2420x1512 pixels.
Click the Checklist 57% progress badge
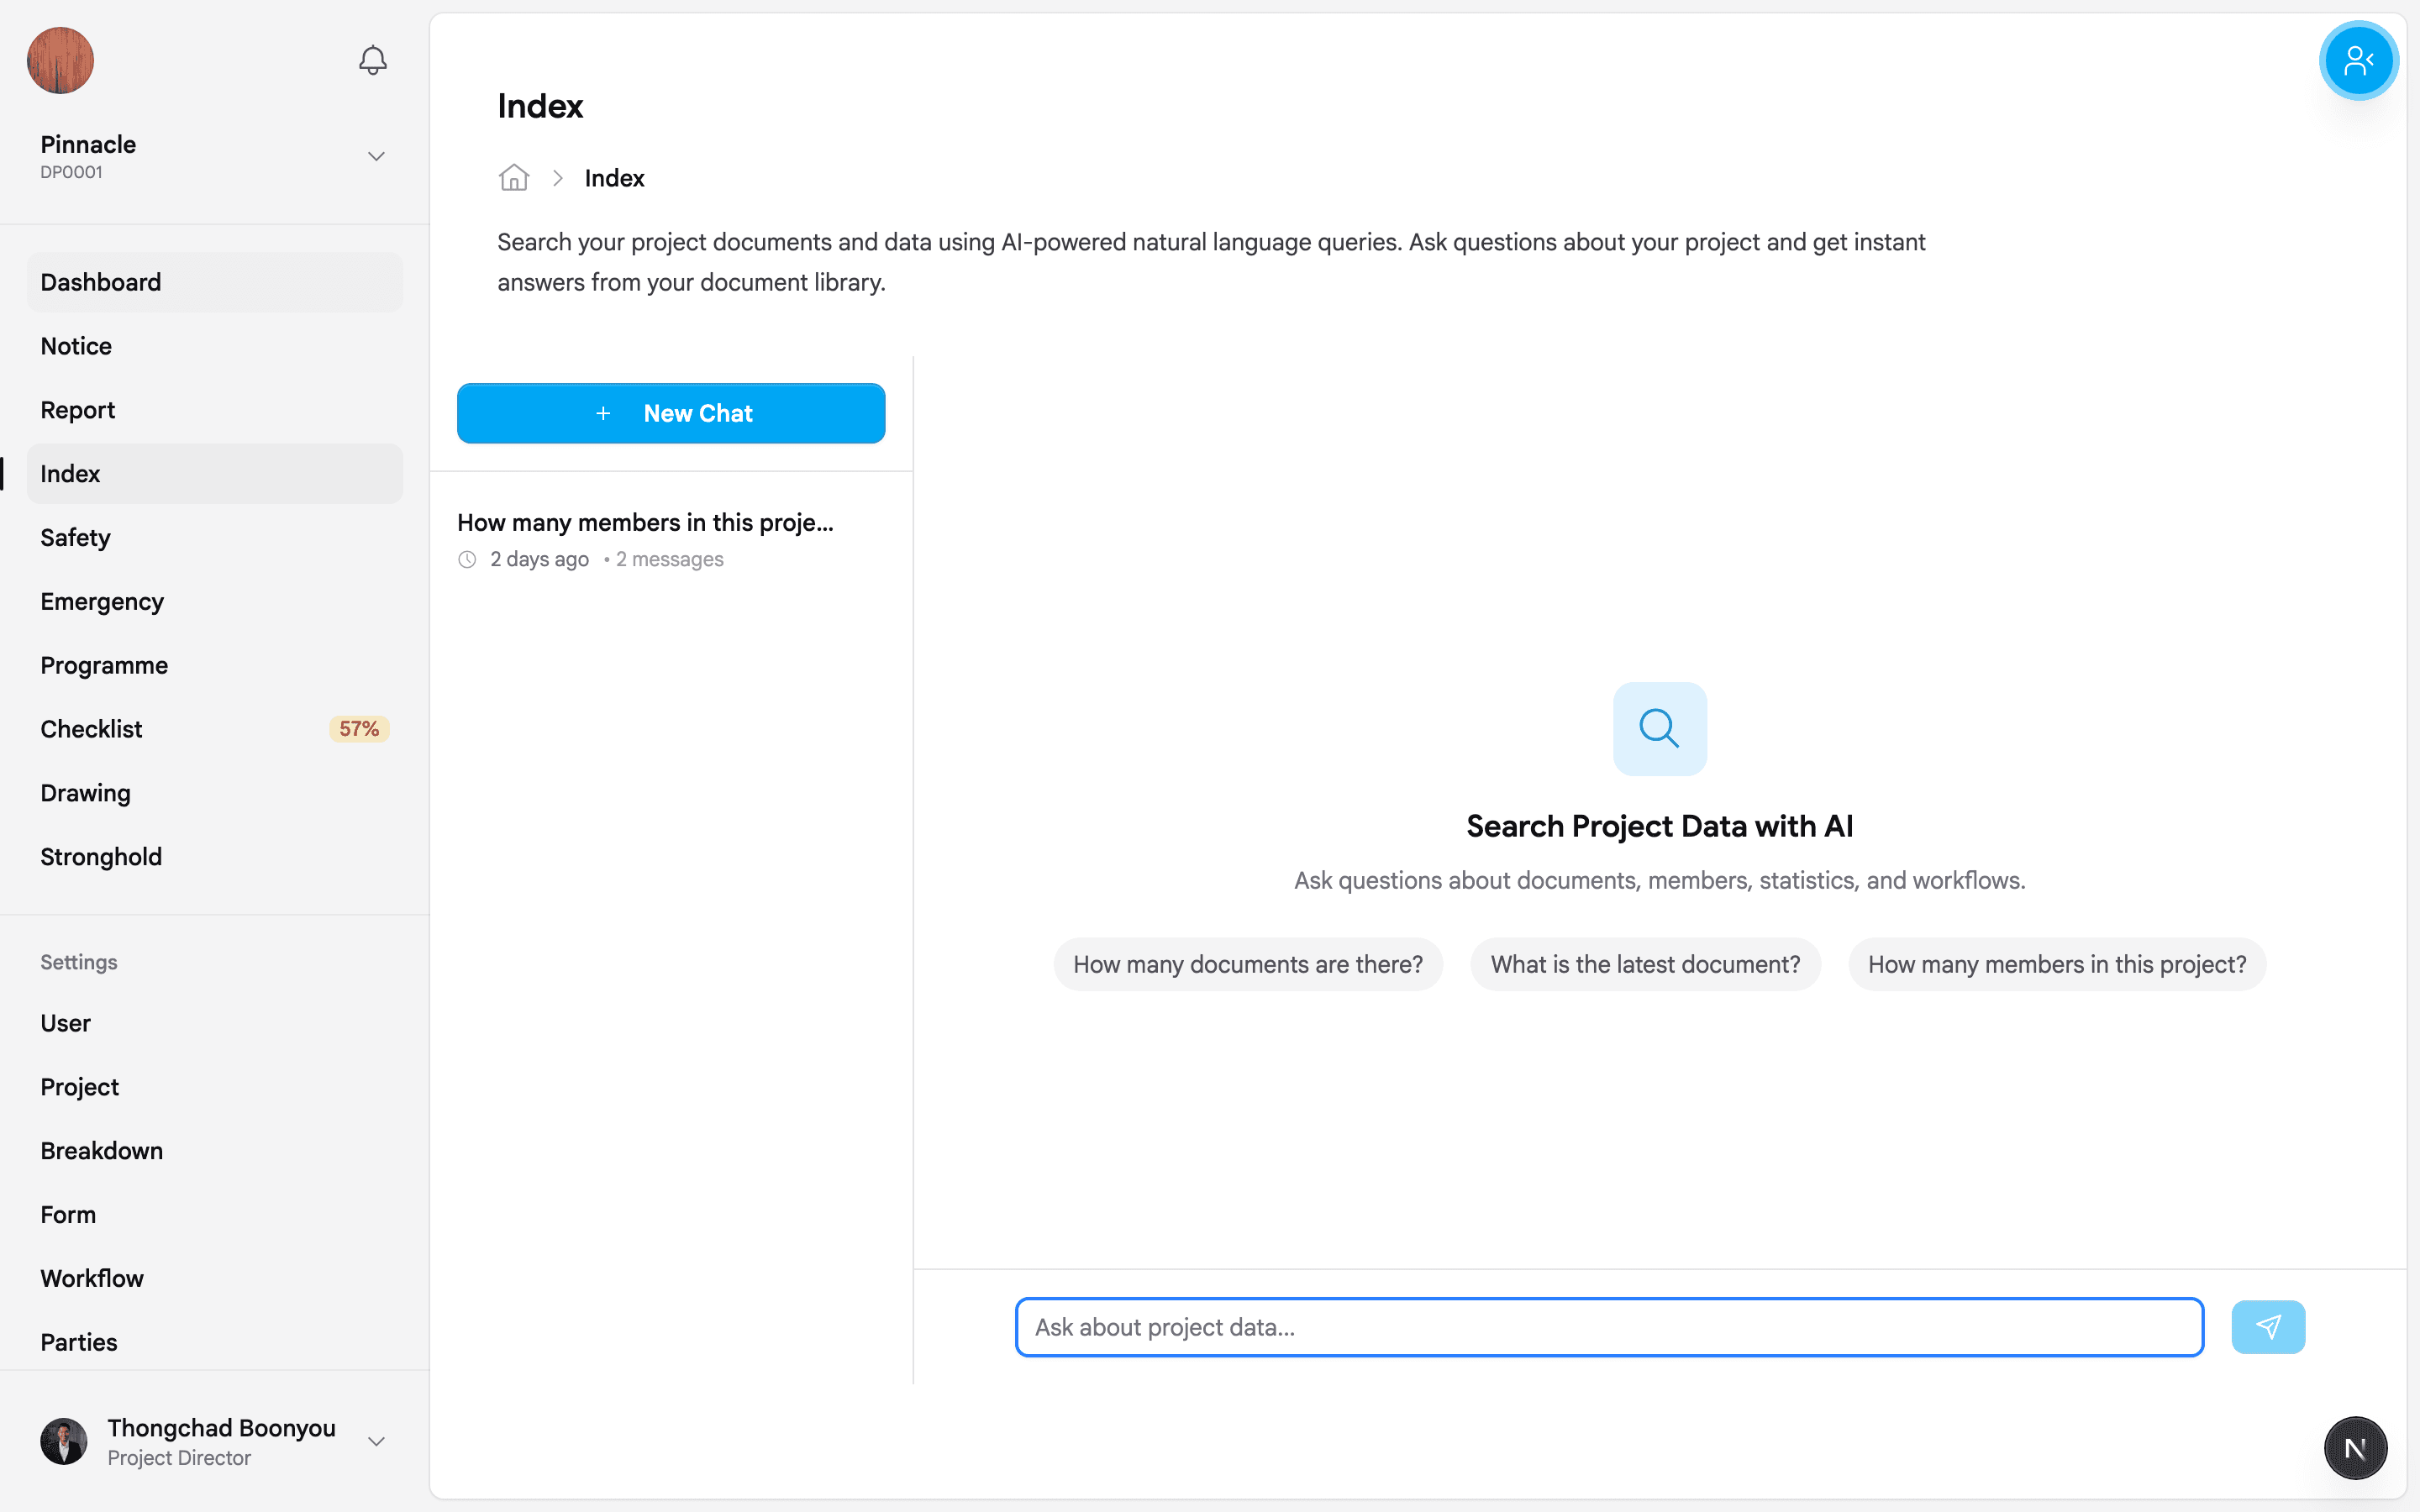point(358,728)
